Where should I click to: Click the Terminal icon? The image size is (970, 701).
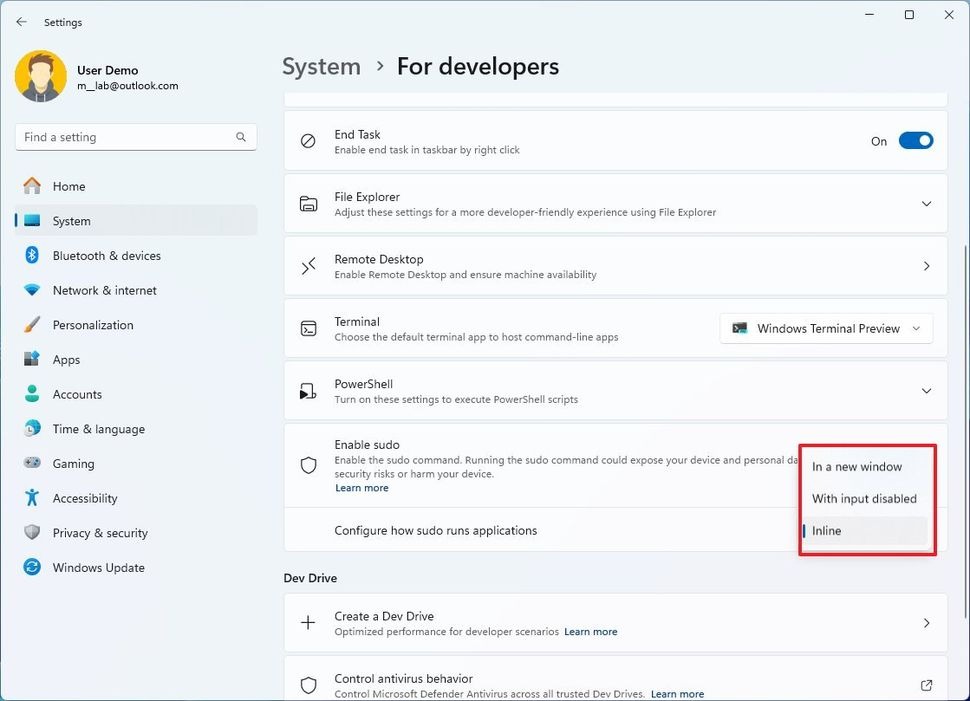[x=308, y=329]
